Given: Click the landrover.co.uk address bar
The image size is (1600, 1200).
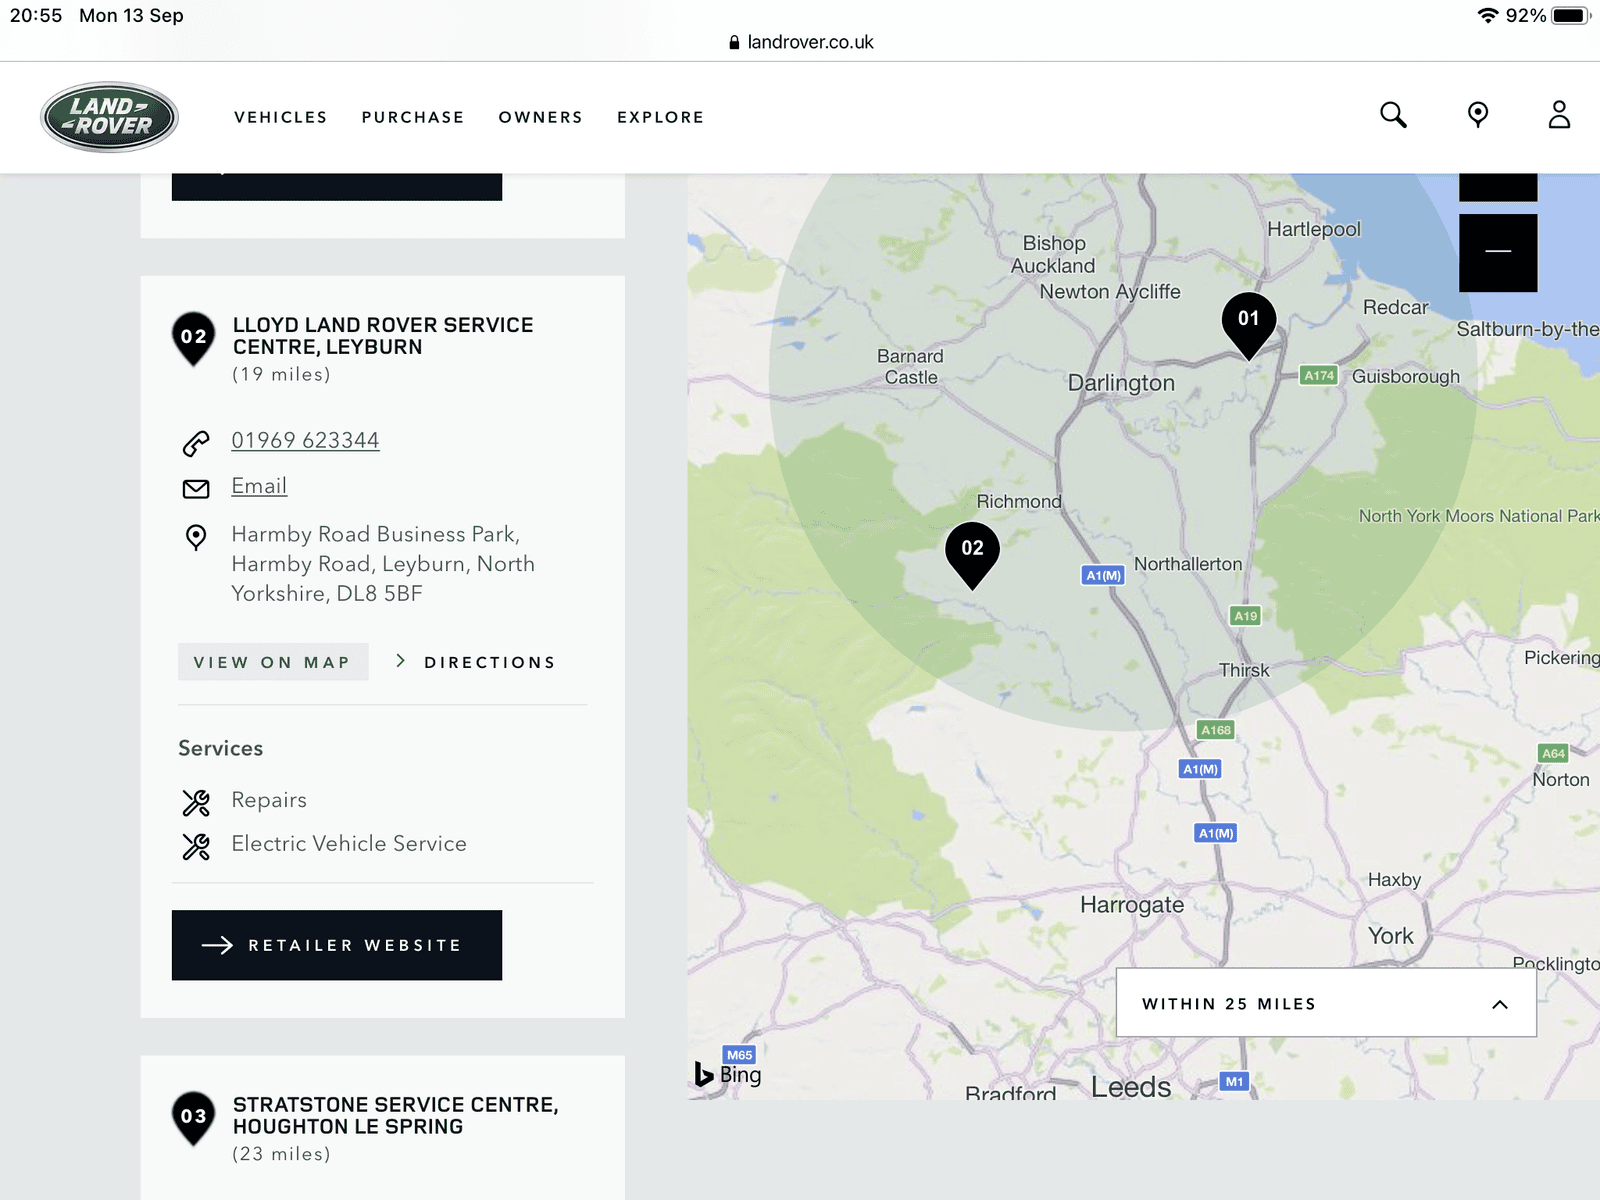Looking at the screenshot, I should tap(801, 42).
